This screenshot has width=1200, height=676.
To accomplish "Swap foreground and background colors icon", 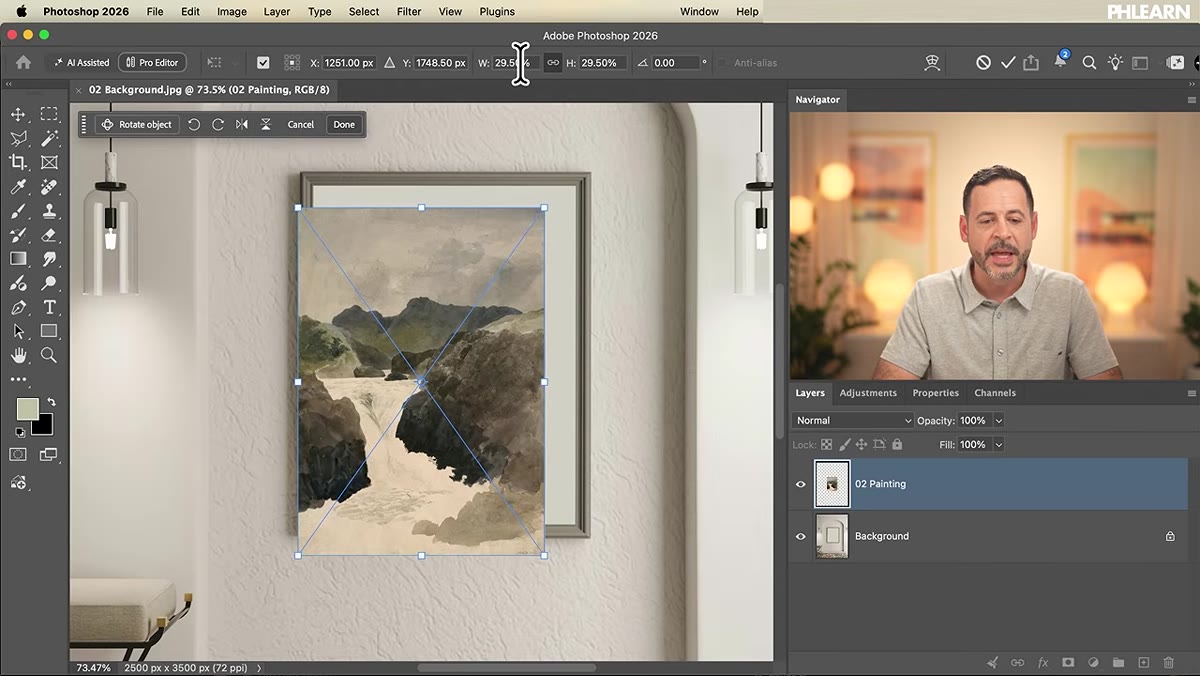I will (x=51, y=402).
